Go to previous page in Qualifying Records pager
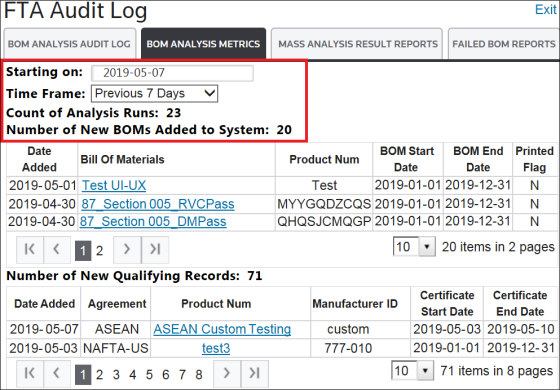560x390 pixels. 57,373
